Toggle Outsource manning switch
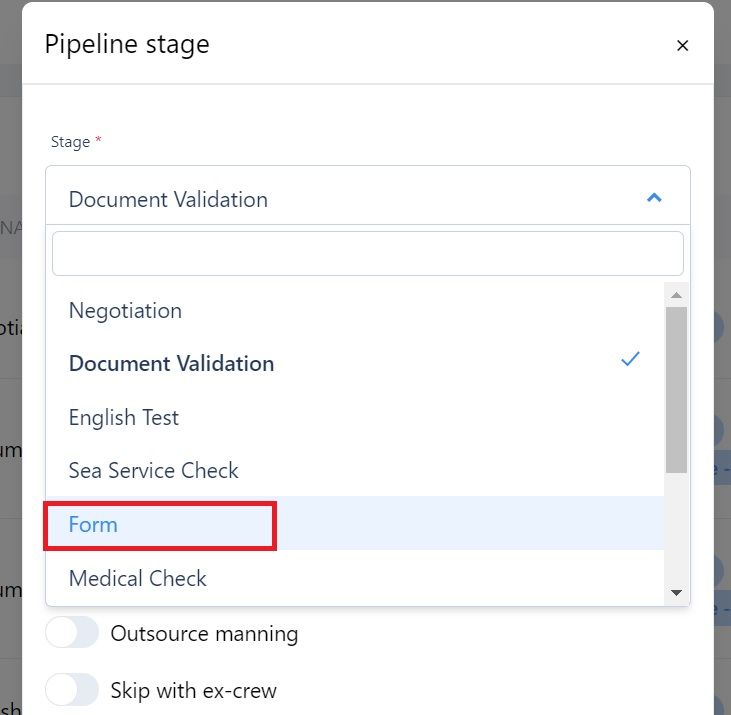 pyautogui.click(x=72, y=633)
